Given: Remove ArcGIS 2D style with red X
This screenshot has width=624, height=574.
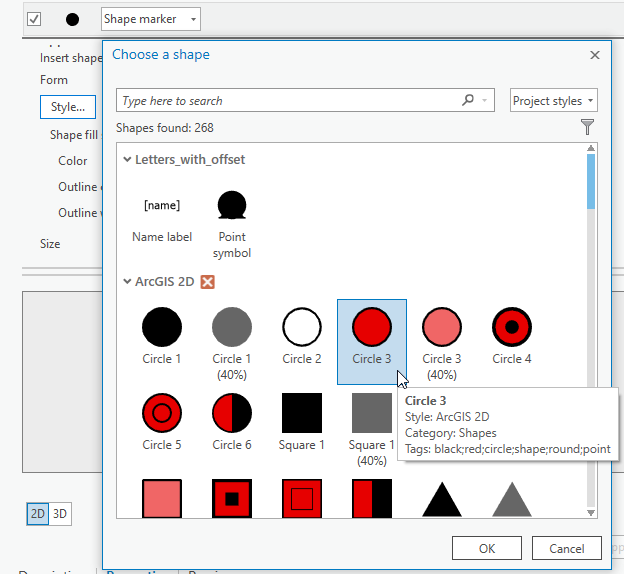Looking at the screenshot, I should (207, 282).
